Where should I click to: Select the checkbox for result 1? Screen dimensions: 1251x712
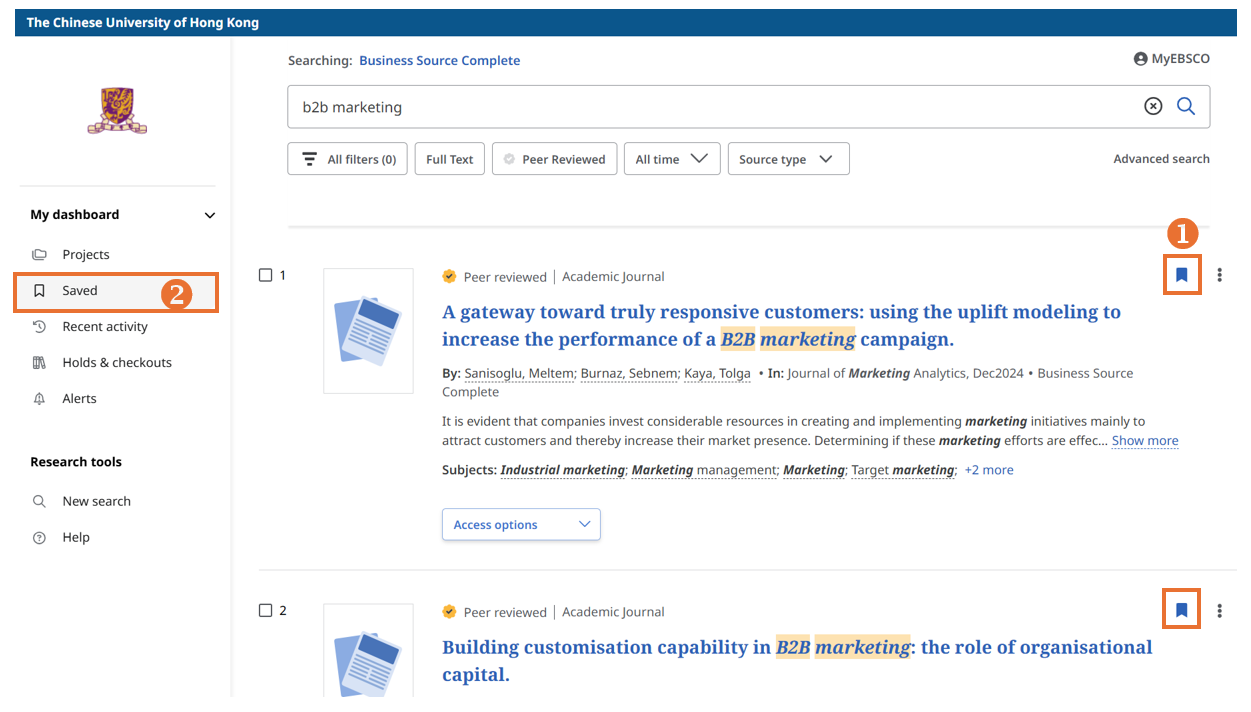265,275
